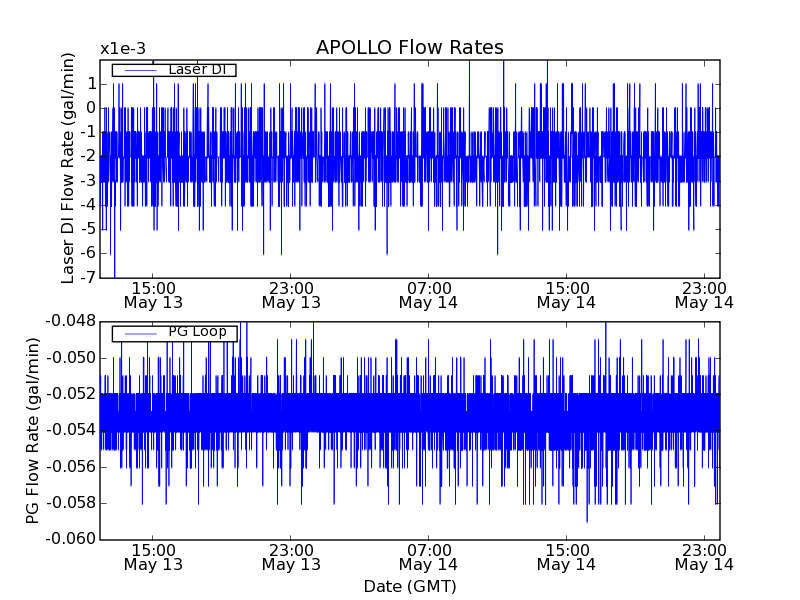Click the Date (GMT) x-axis label
Image resolution: width=800 pixels, height=600 pixels.
click(409, 586)
